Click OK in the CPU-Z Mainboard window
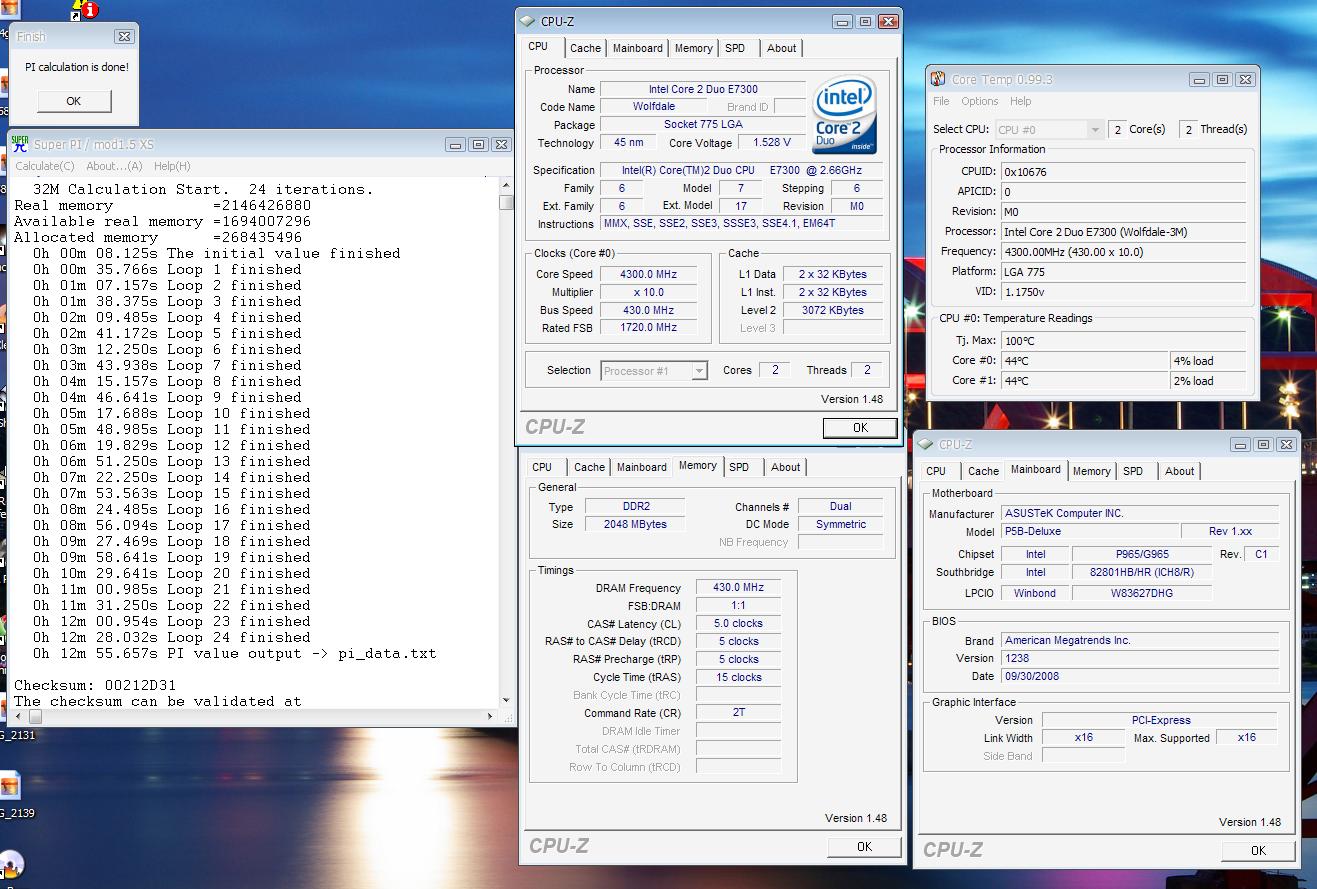The image size is (1317, 889). click(x=1258, y=851)
